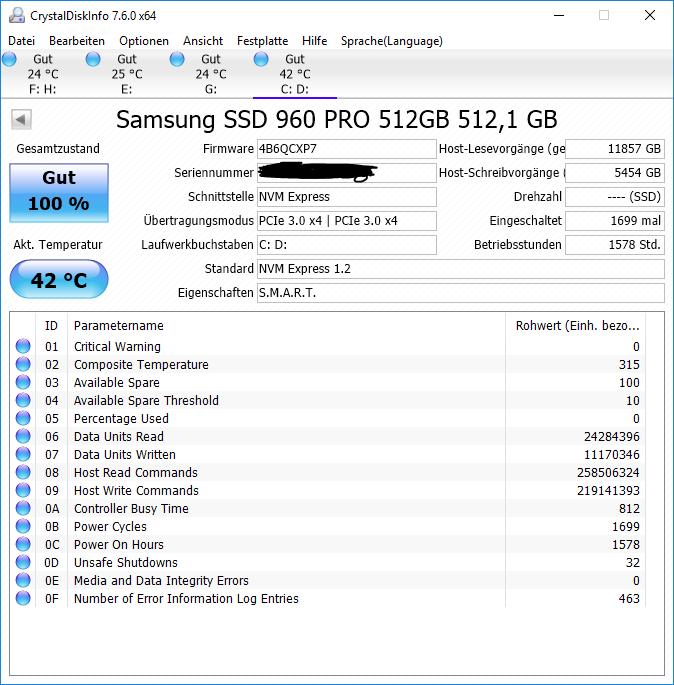Select the G: disk status orb

[x=177, y=59]
